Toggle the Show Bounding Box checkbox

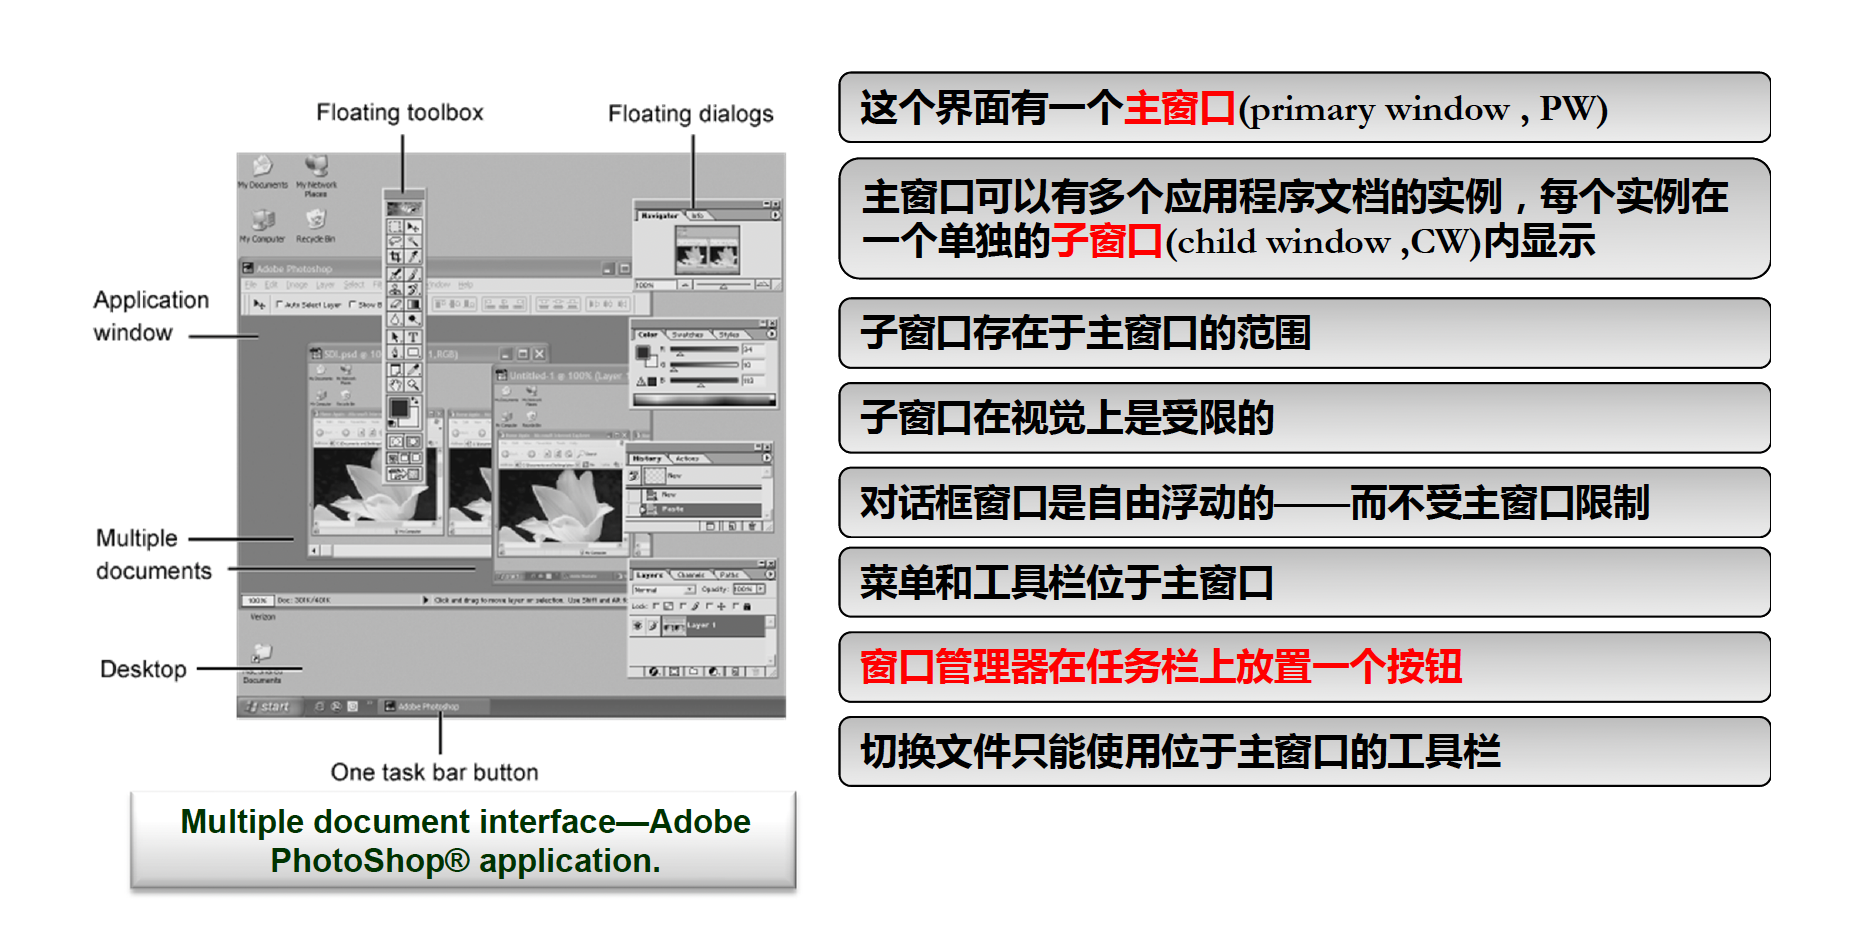click(x=352, y=304)
